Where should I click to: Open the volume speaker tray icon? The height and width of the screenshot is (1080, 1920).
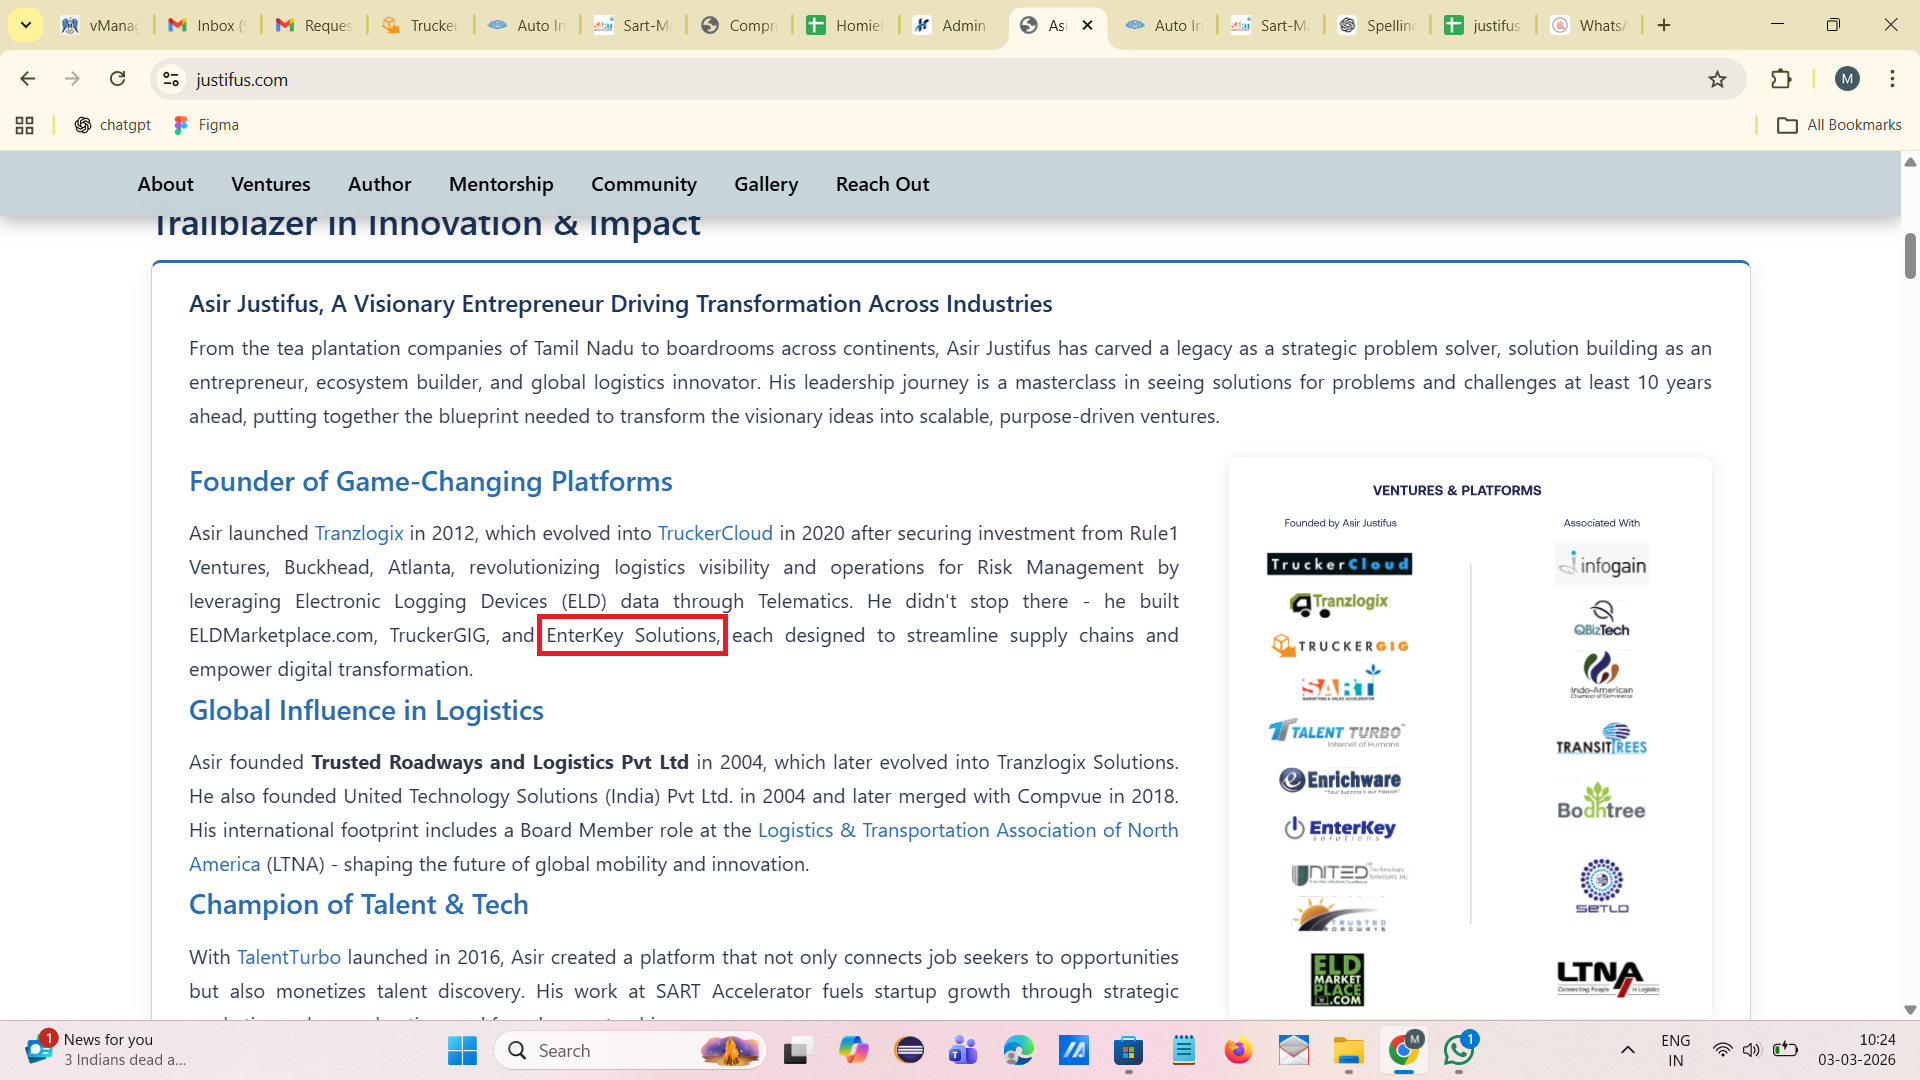tap(1751, 1050)
